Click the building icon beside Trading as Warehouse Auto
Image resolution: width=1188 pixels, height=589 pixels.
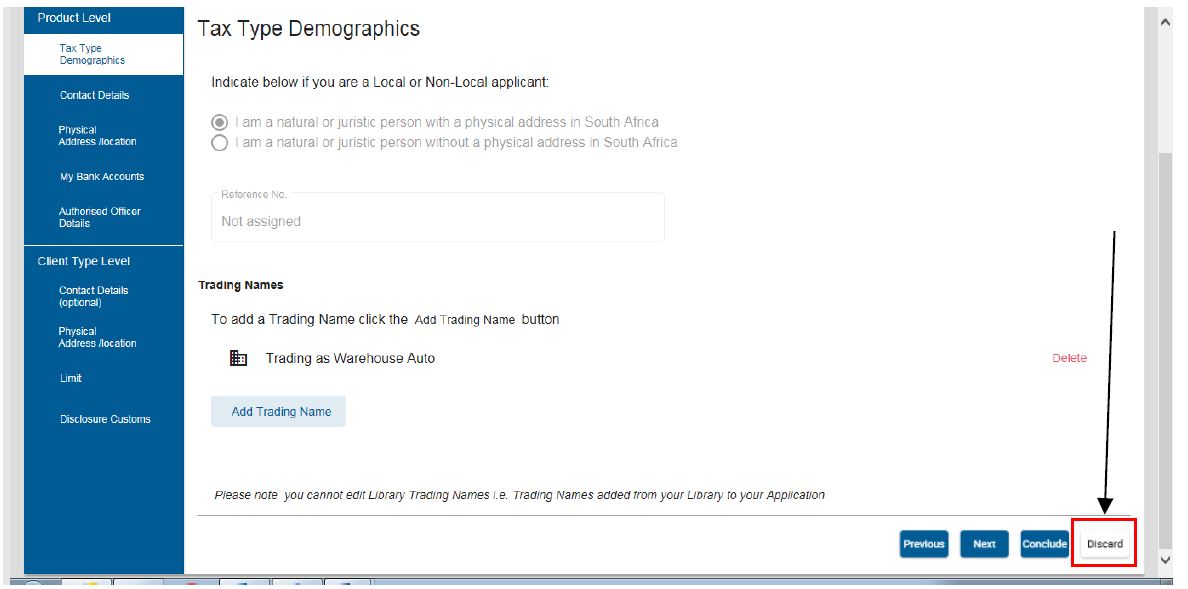point(239,358)
